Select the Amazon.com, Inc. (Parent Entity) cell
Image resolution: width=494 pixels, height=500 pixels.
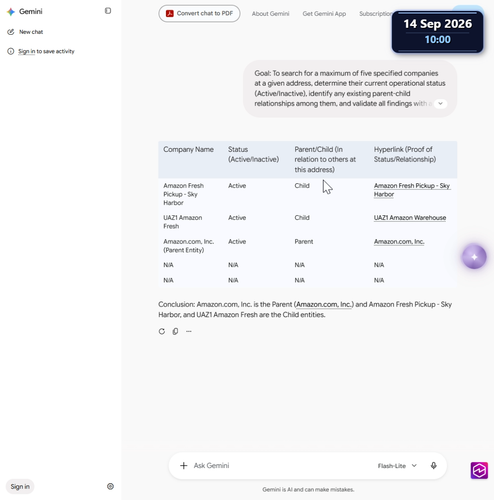coord(188,246)
